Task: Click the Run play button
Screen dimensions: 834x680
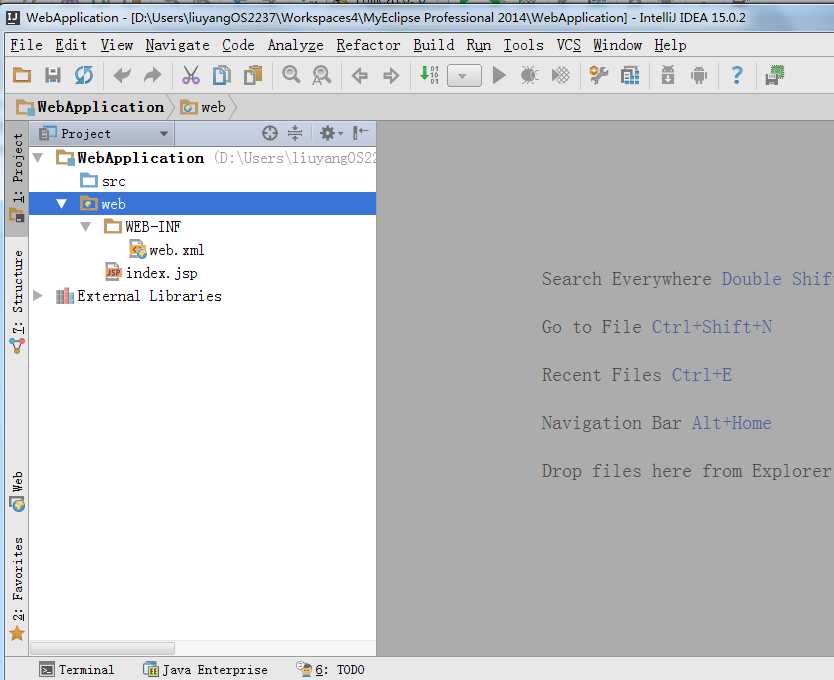Action: coord(499,76)
